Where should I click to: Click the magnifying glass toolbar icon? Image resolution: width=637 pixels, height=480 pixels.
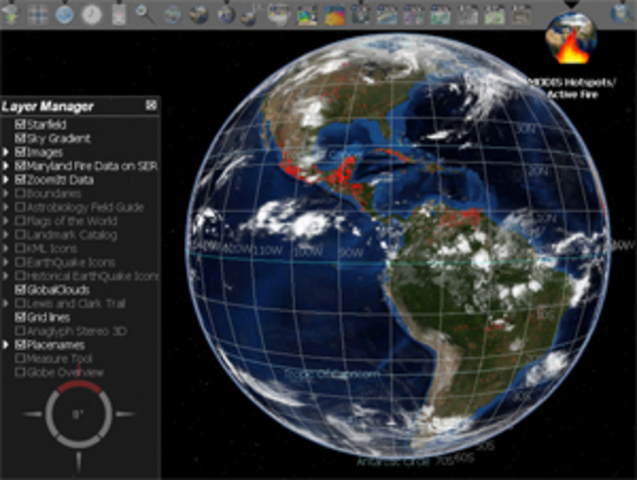[x=144, y=15]
